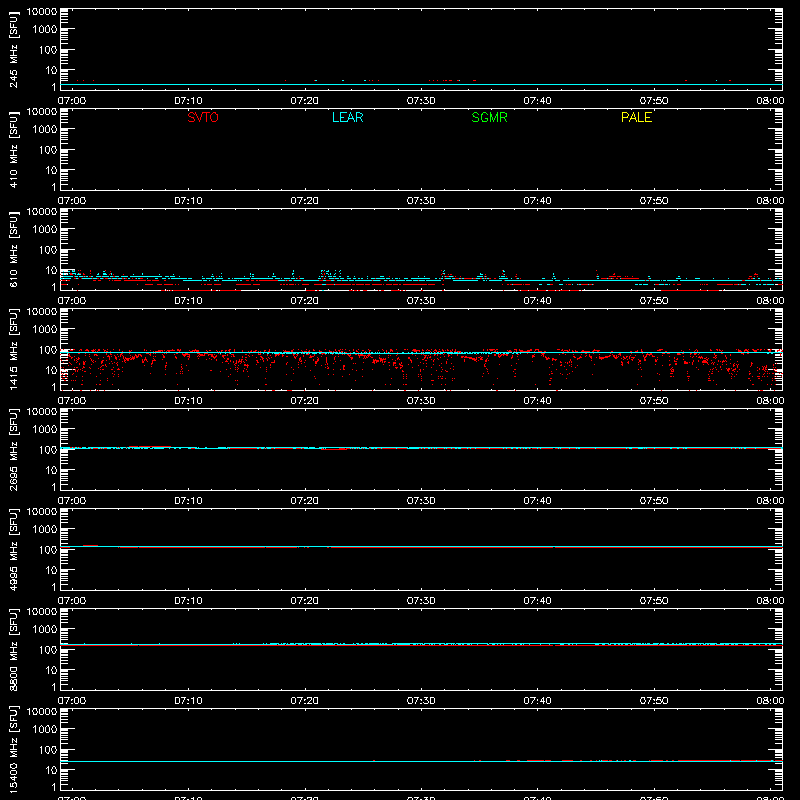Click the red SVTO legend label

pos(203,117)
